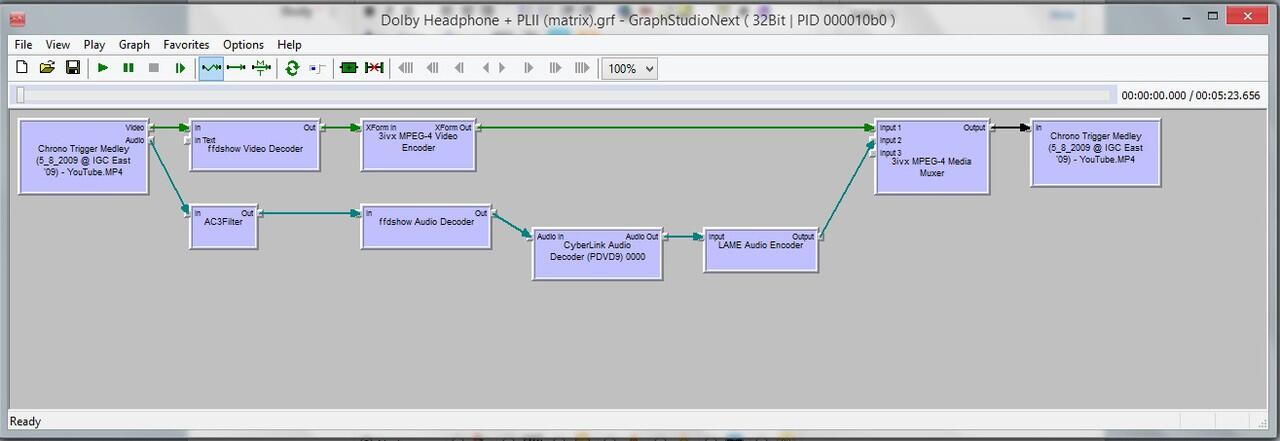Select the LAME Audio Encoder filter
Screen dimensions: 1280x441
point(760,250)
